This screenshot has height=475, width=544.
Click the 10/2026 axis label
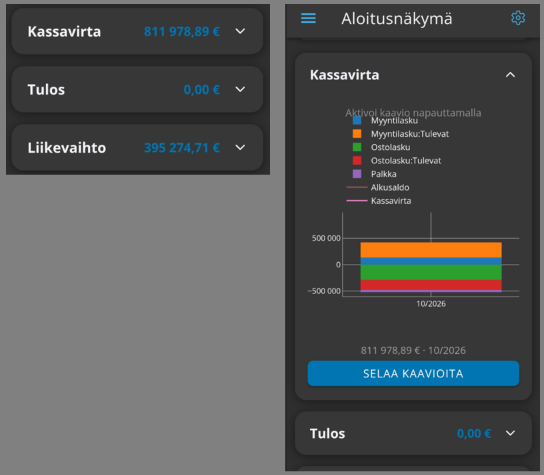pos(431,304)
